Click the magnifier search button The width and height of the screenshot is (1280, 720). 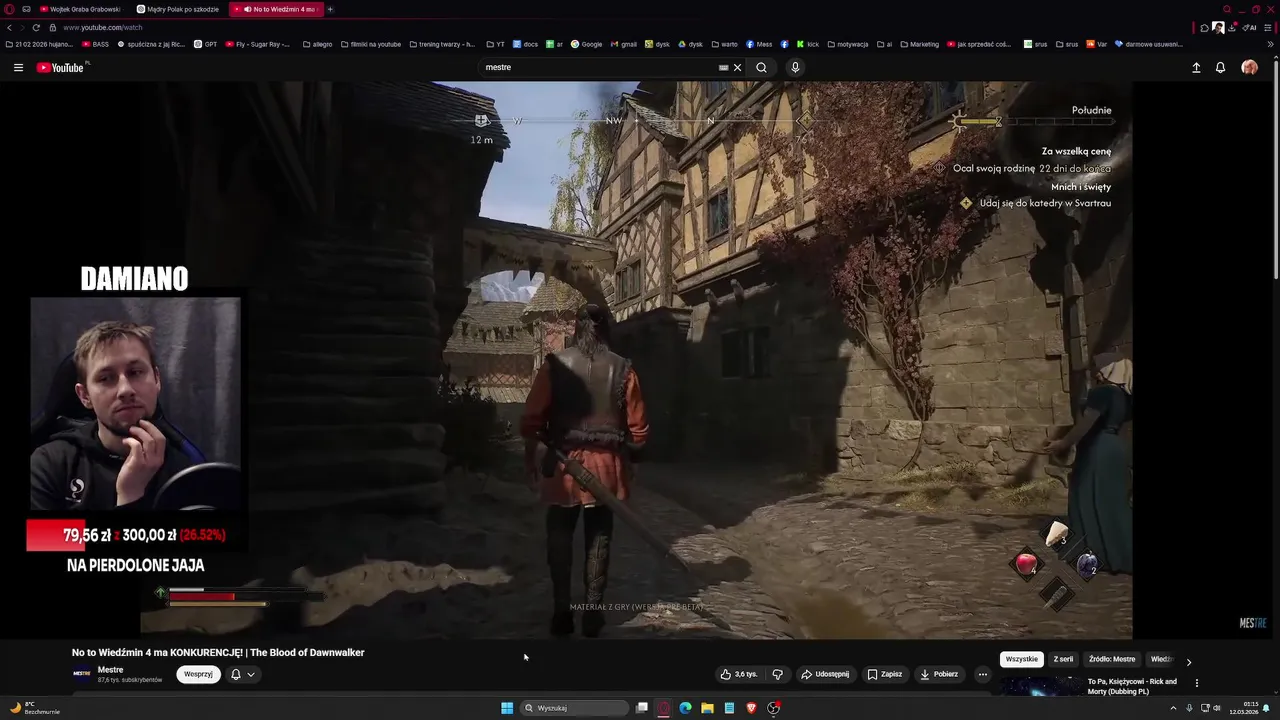(761, 67)
